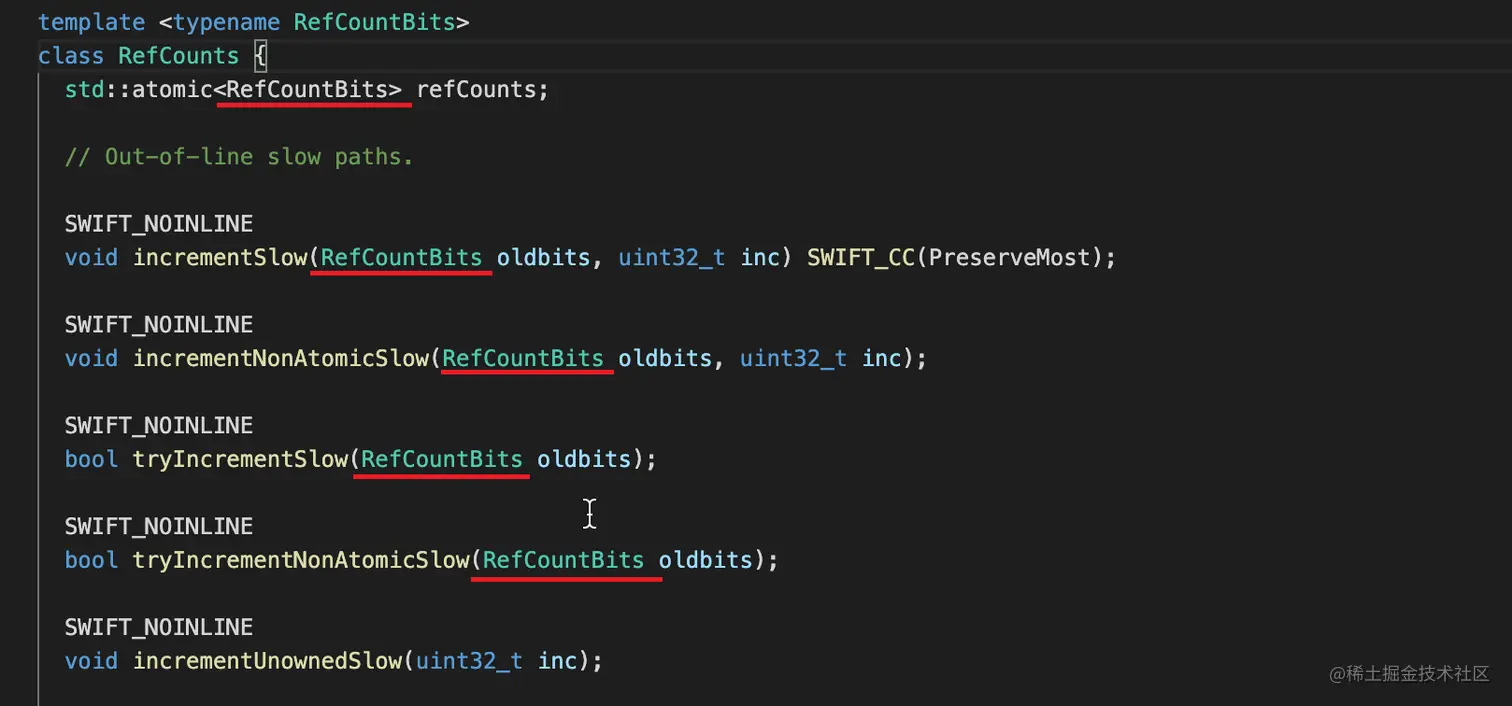Click 'std::atomic' in the member declaration
The image size is (1512, 706).
click(139, 89)
